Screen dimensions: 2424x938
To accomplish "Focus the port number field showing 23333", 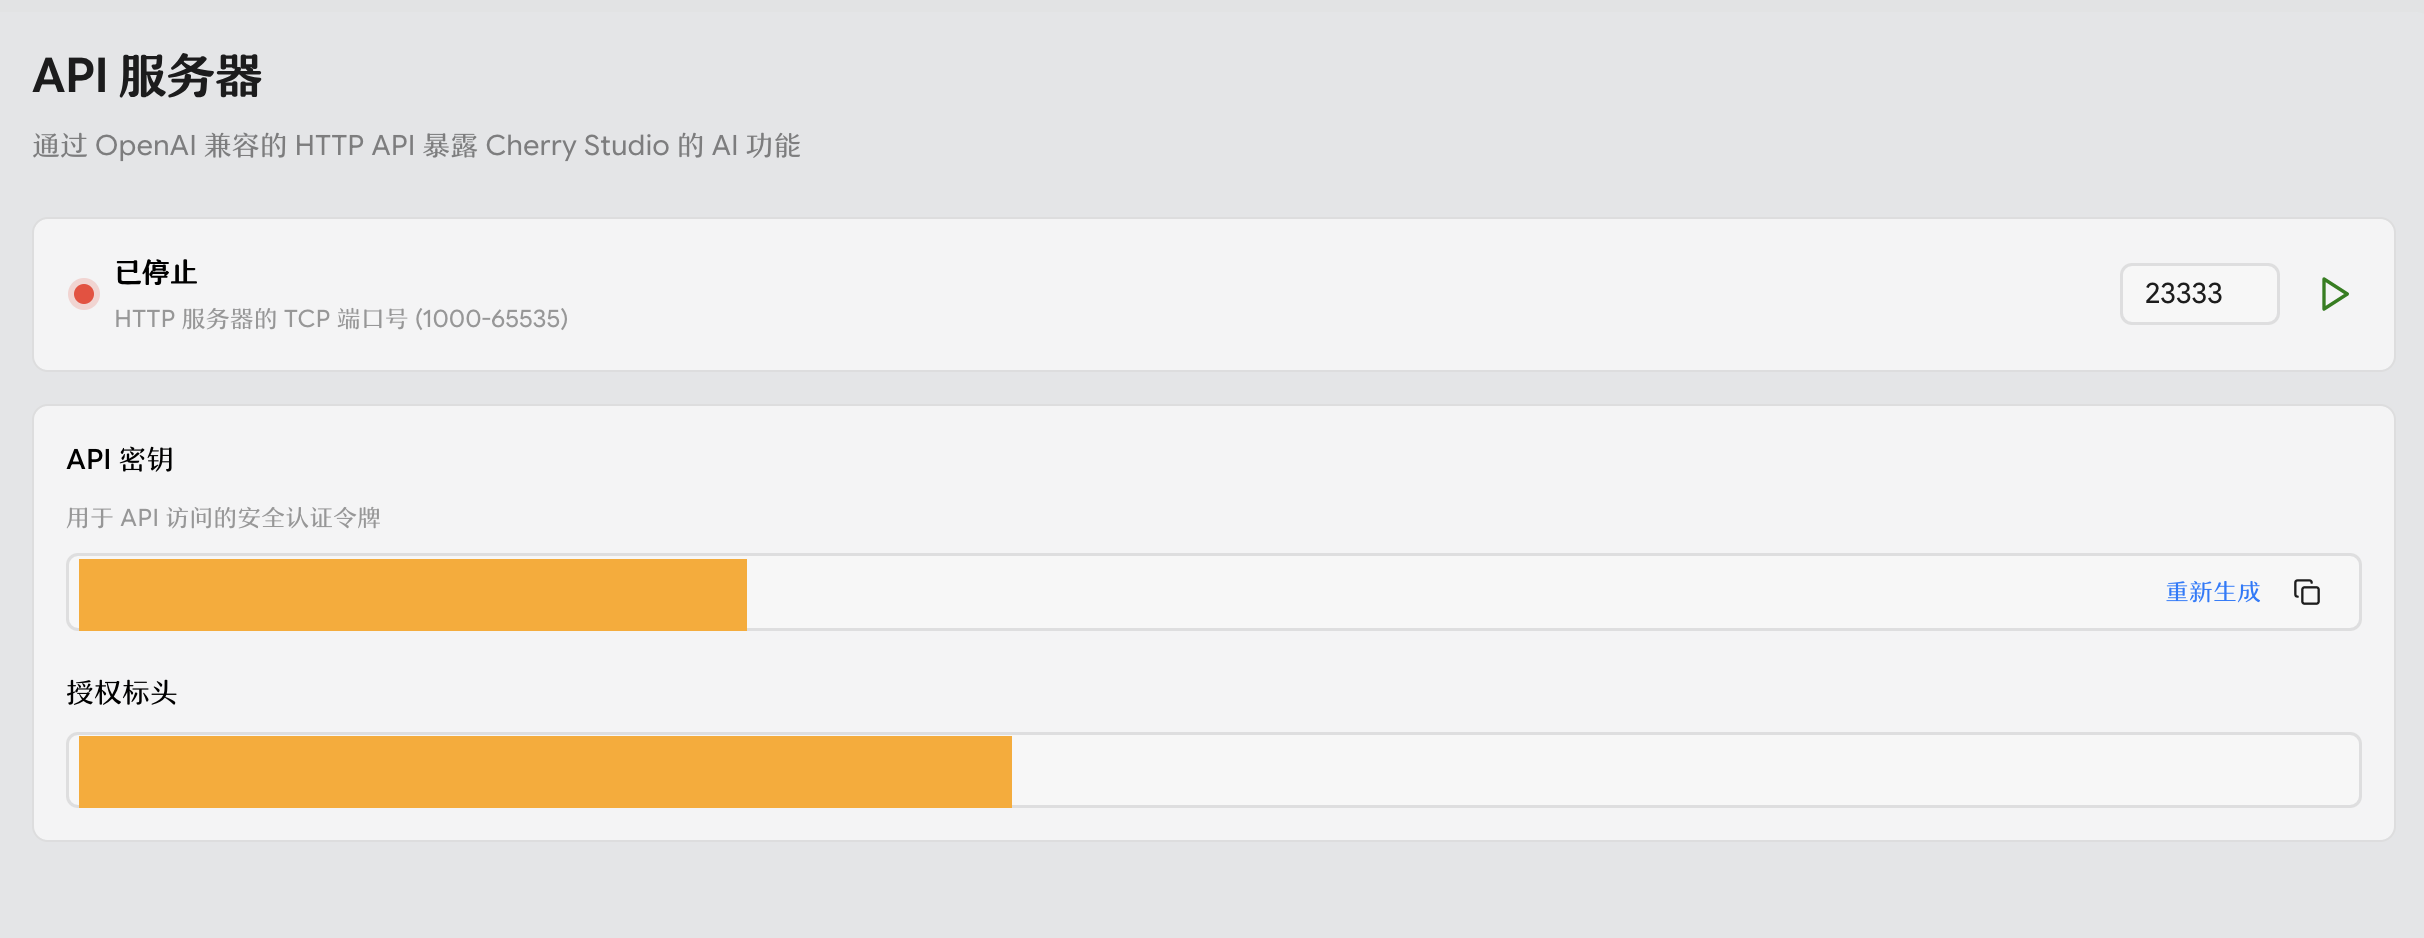I will pos(2198,294).
